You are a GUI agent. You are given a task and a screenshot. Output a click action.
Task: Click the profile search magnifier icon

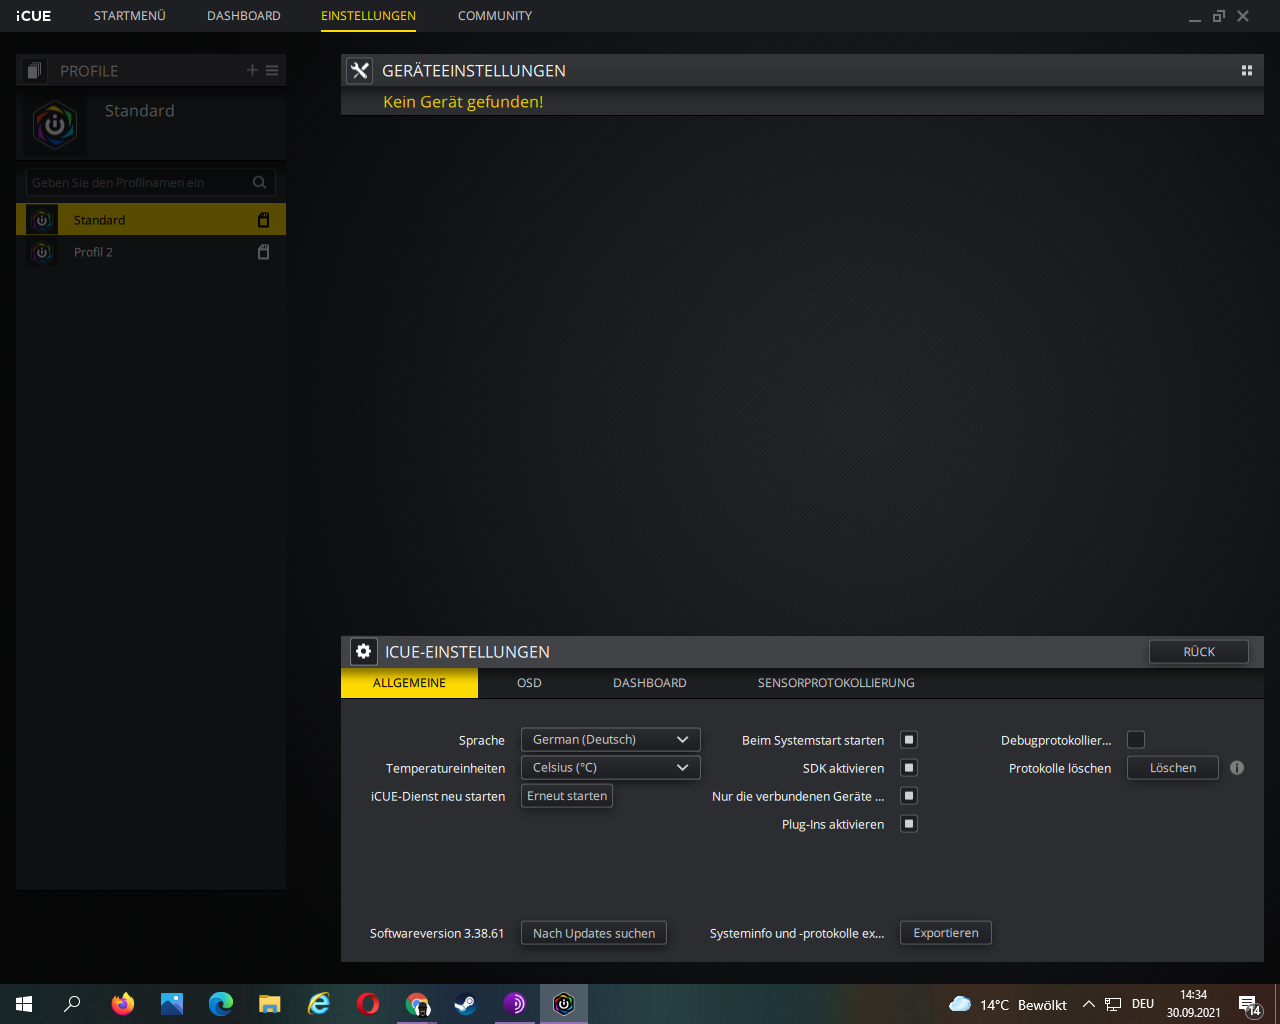coord(260,182)
